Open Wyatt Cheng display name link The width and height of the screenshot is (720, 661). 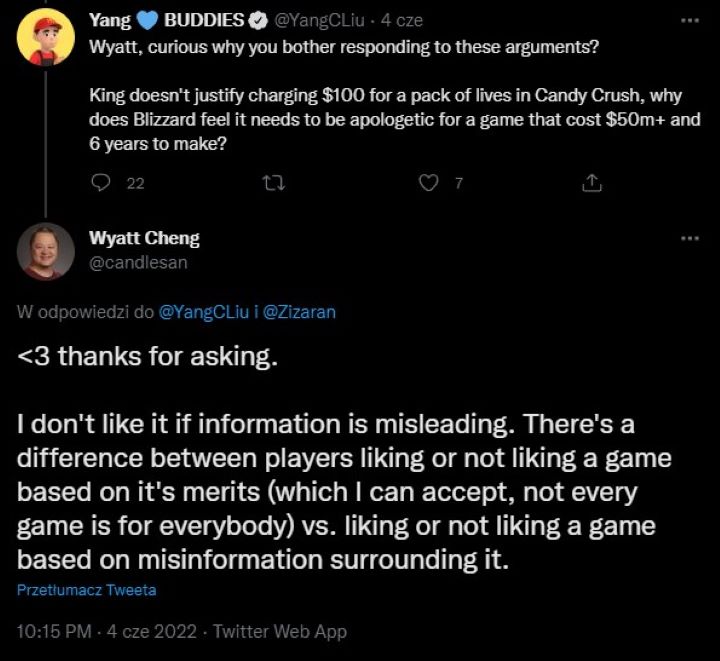tap(144, 238)
